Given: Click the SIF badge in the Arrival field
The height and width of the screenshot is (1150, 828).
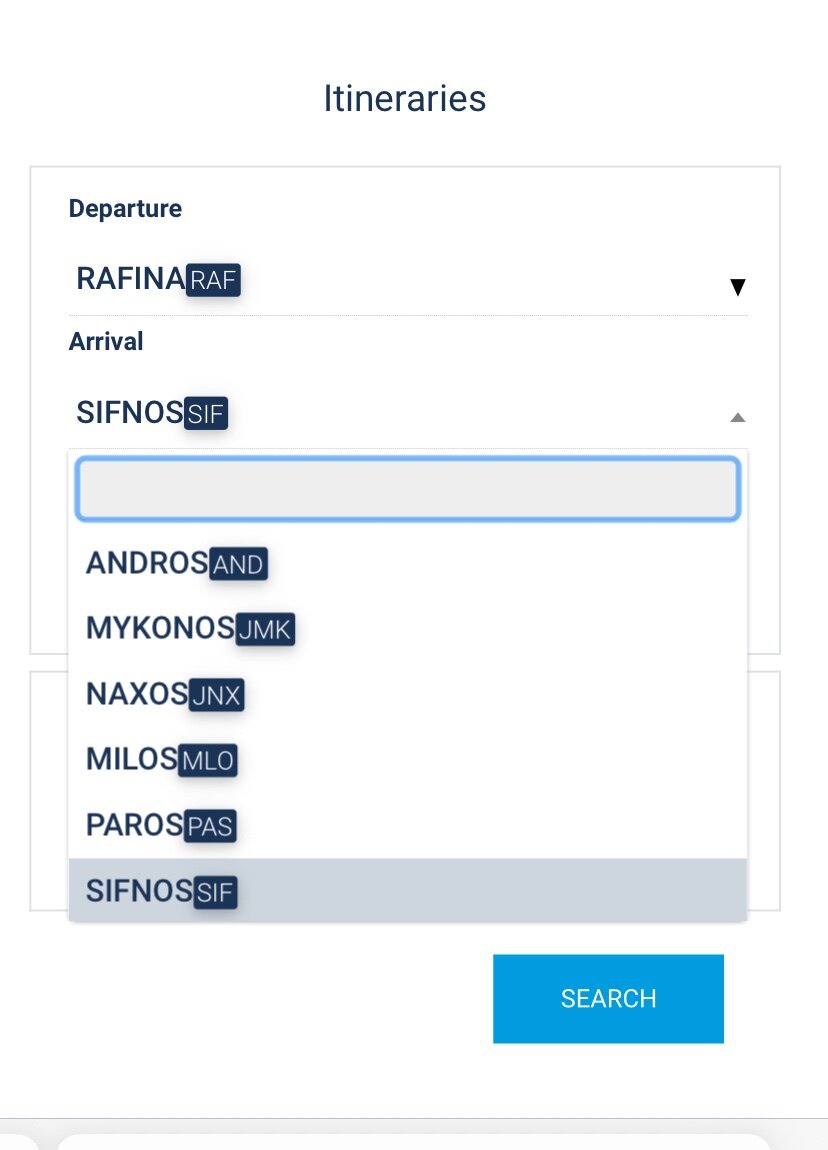Looking at the screenshot, I should 206,414.
